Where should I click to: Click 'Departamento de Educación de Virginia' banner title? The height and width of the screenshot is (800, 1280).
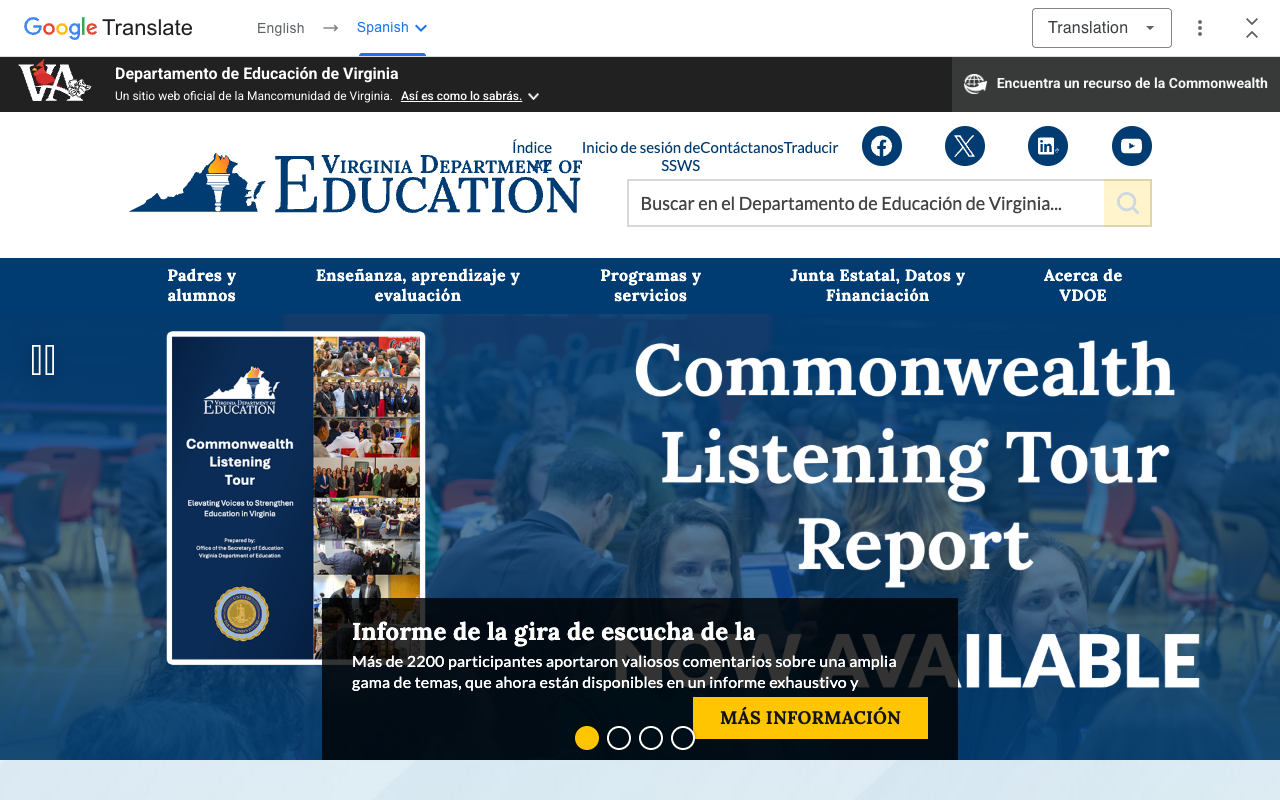pos(257,74)
